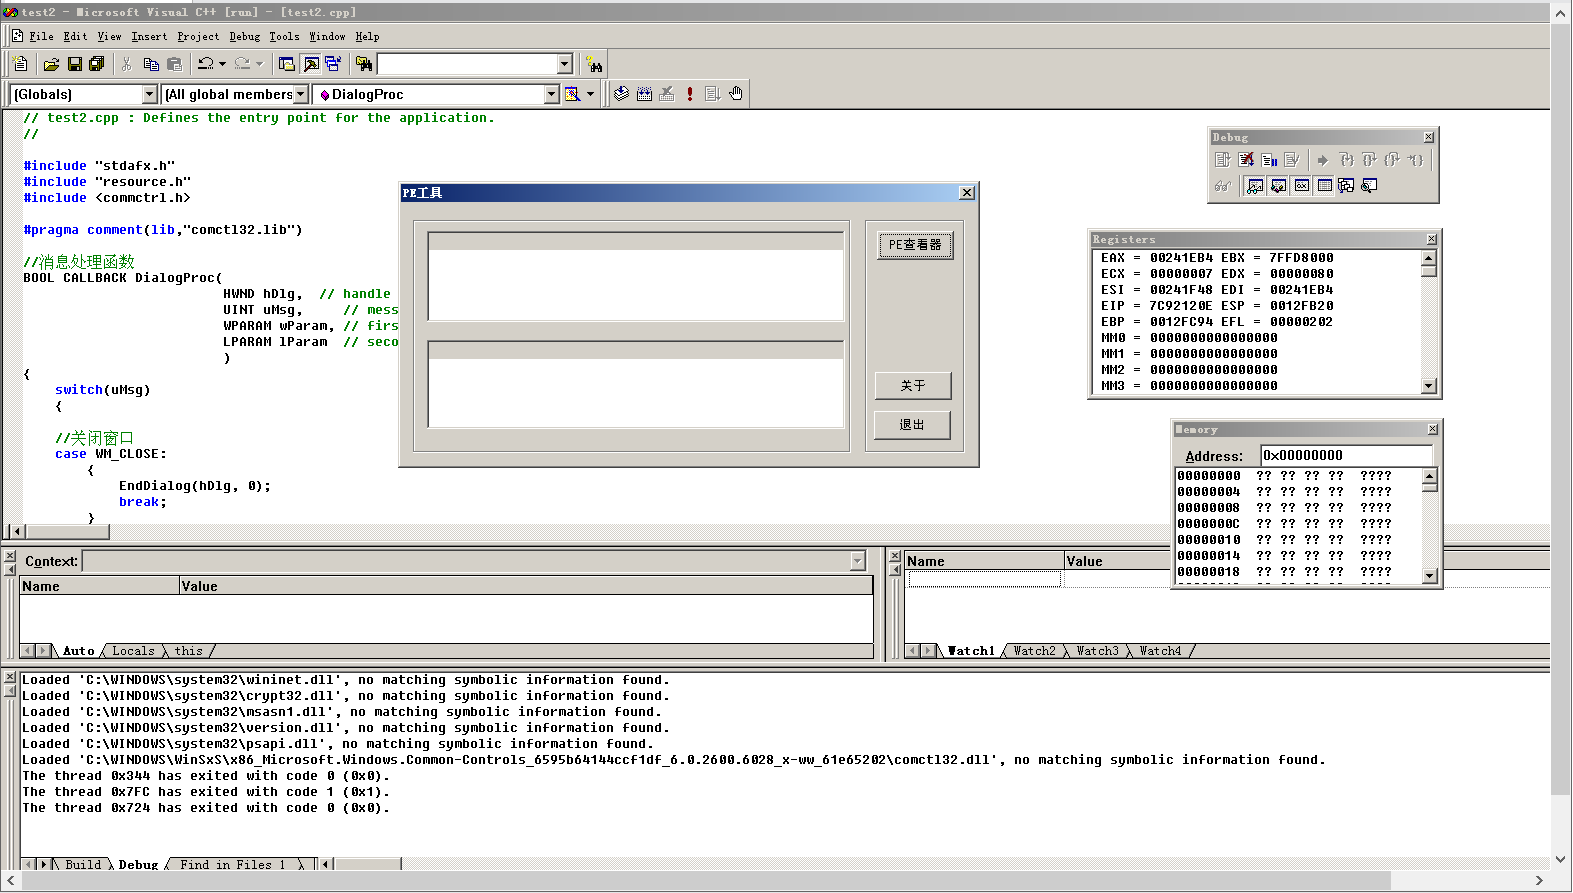Viewport: 1573px width, 893px height.
Task: Click the WizardBar actions icon
Action: coord(572,94)
